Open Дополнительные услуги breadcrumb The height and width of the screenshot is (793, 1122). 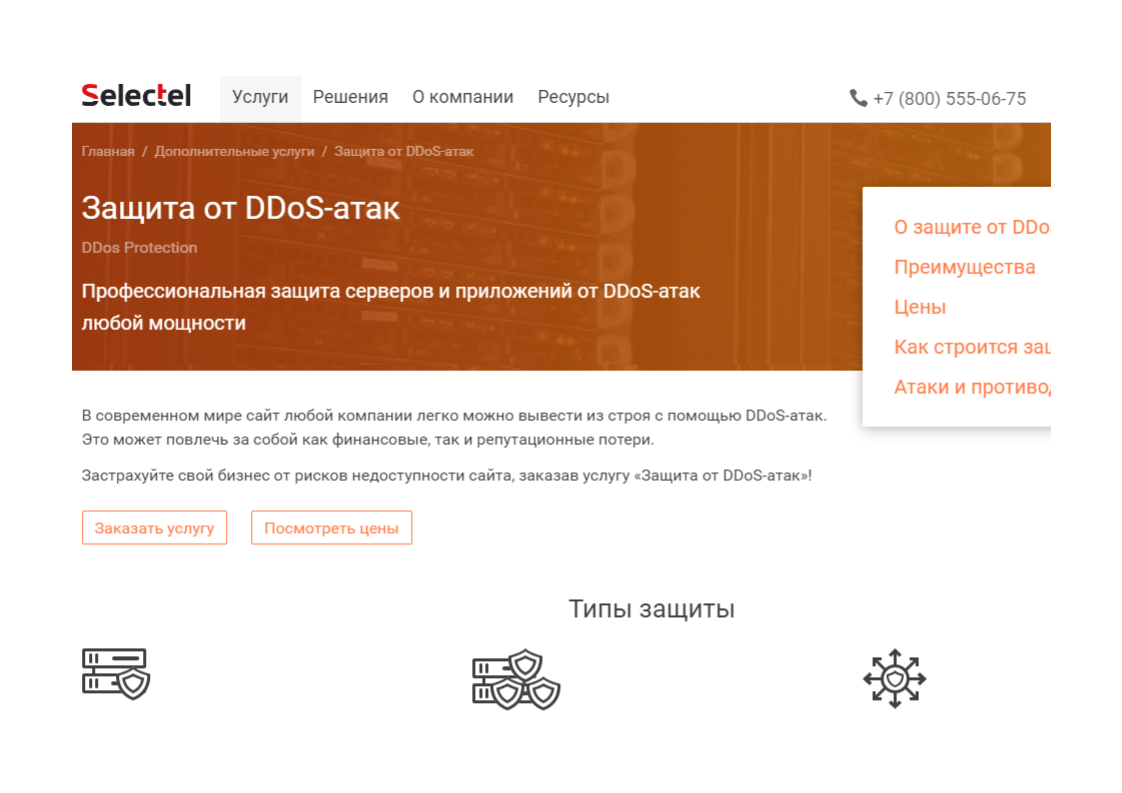(235, 151)
